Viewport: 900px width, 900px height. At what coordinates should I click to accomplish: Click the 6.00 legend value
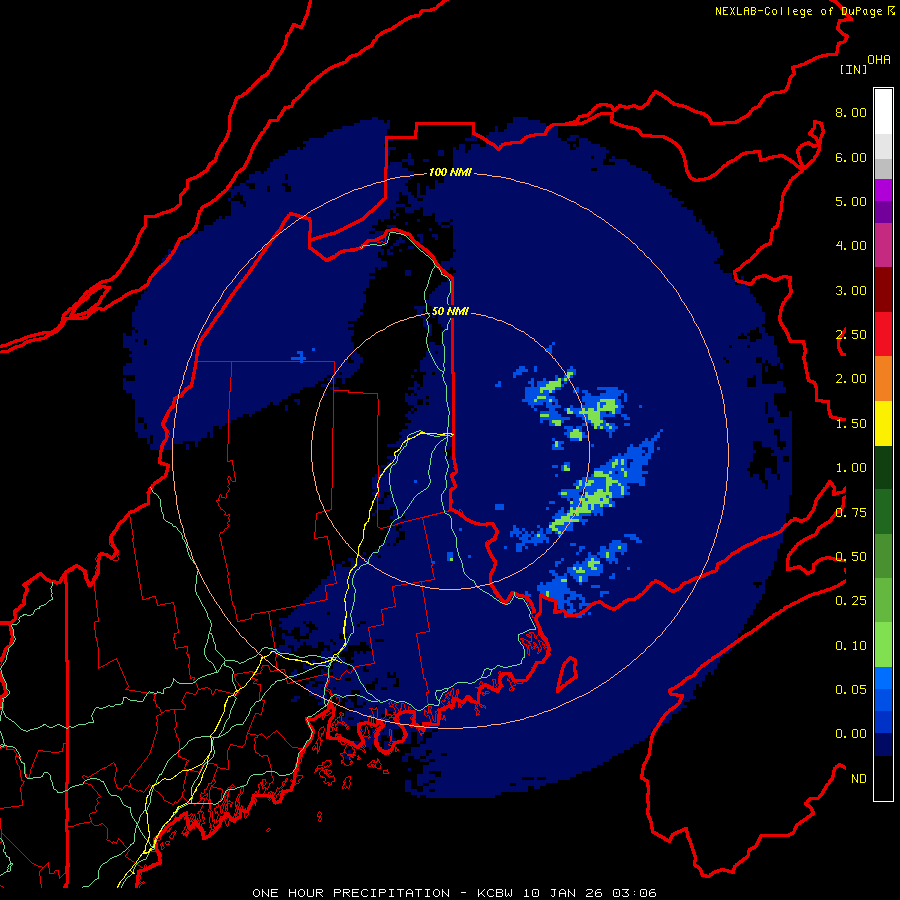click(x=851, y=157)
